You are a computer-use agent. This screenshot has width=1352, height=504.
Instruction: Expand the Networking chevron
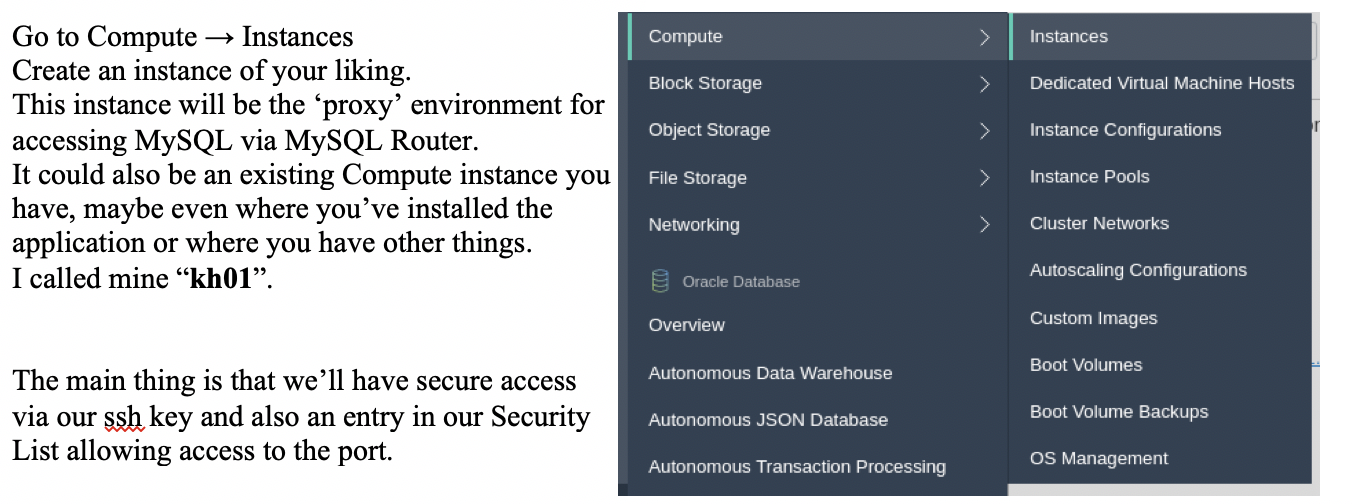[985, 225]
